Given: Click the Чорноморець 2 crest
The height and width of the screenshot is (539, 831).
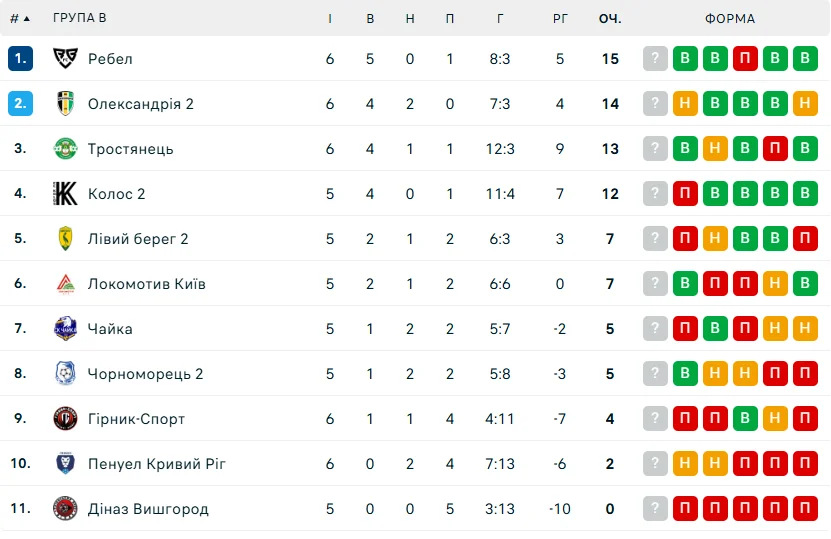Looking at the screenshot, I should (x=65, y=373).
